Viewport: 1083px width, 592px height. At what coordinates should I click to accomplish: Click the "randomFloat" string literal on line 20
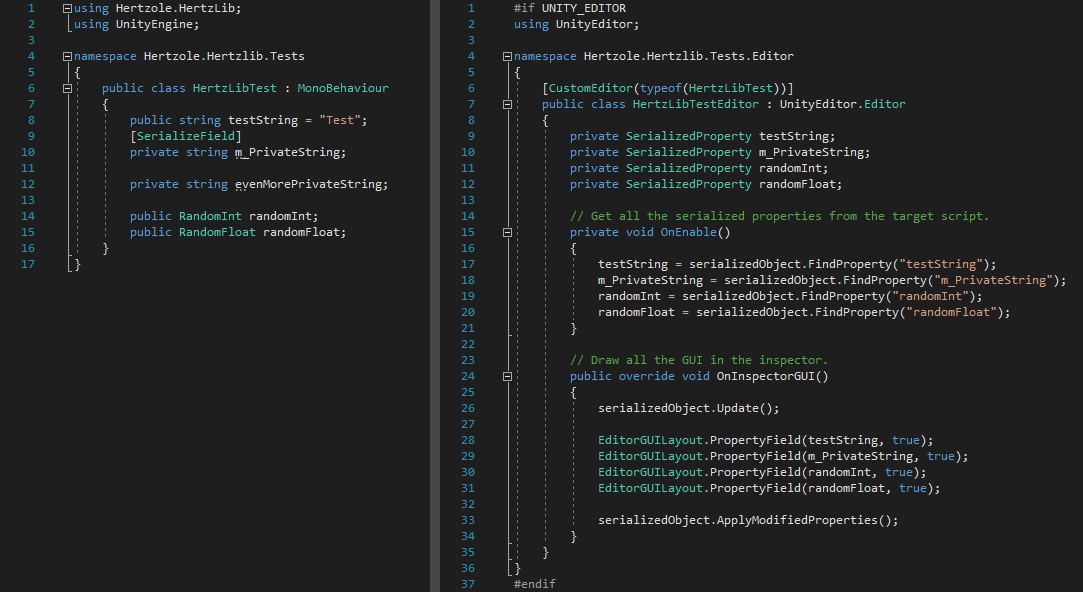[x=952, y=312]
